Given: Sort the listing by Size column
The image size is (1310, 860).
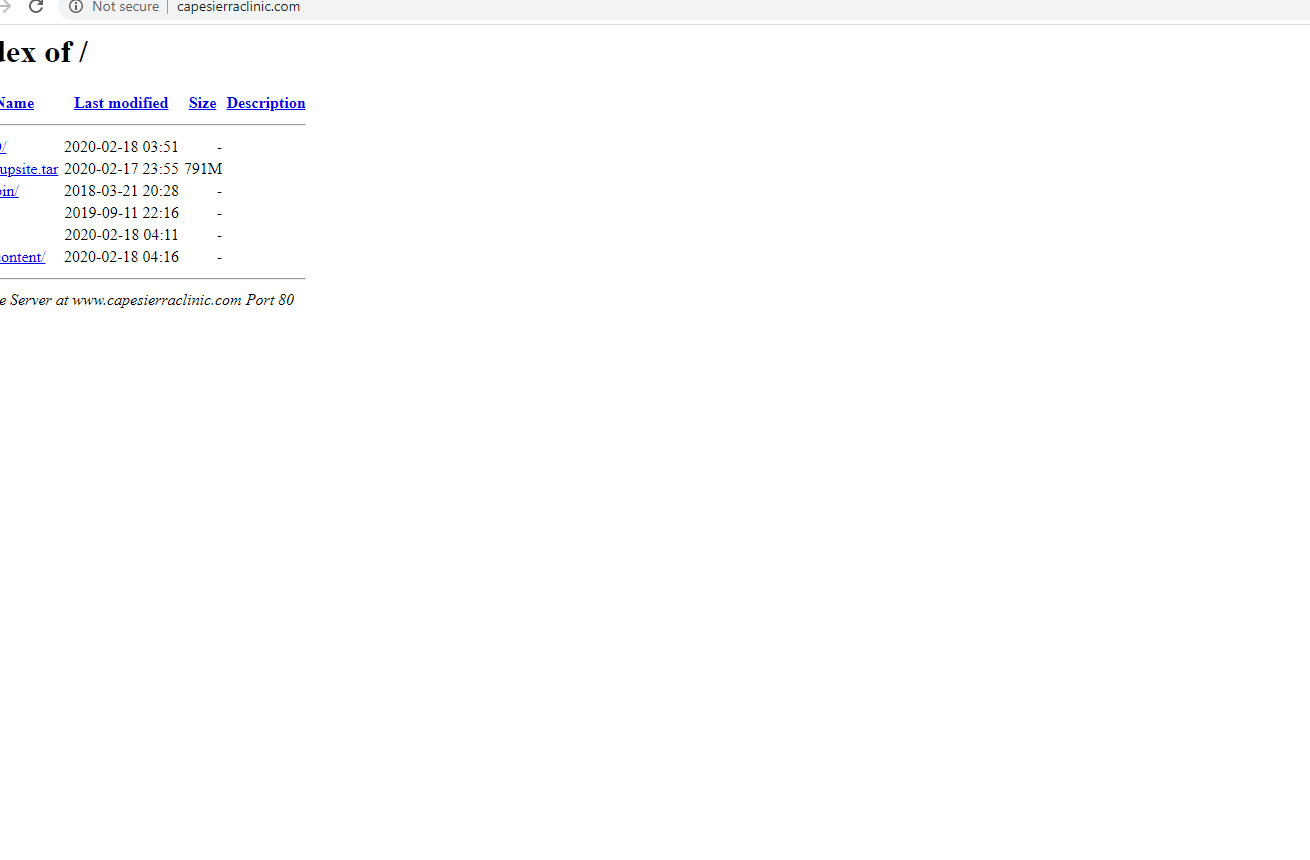Looking at the screenshot, I should point(202,103).
